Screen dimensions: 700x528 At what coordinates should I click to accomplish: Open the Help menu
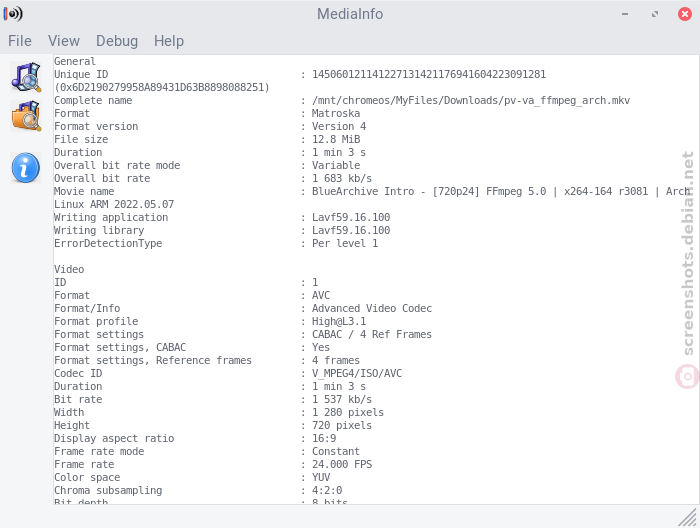tap(169, 41)
